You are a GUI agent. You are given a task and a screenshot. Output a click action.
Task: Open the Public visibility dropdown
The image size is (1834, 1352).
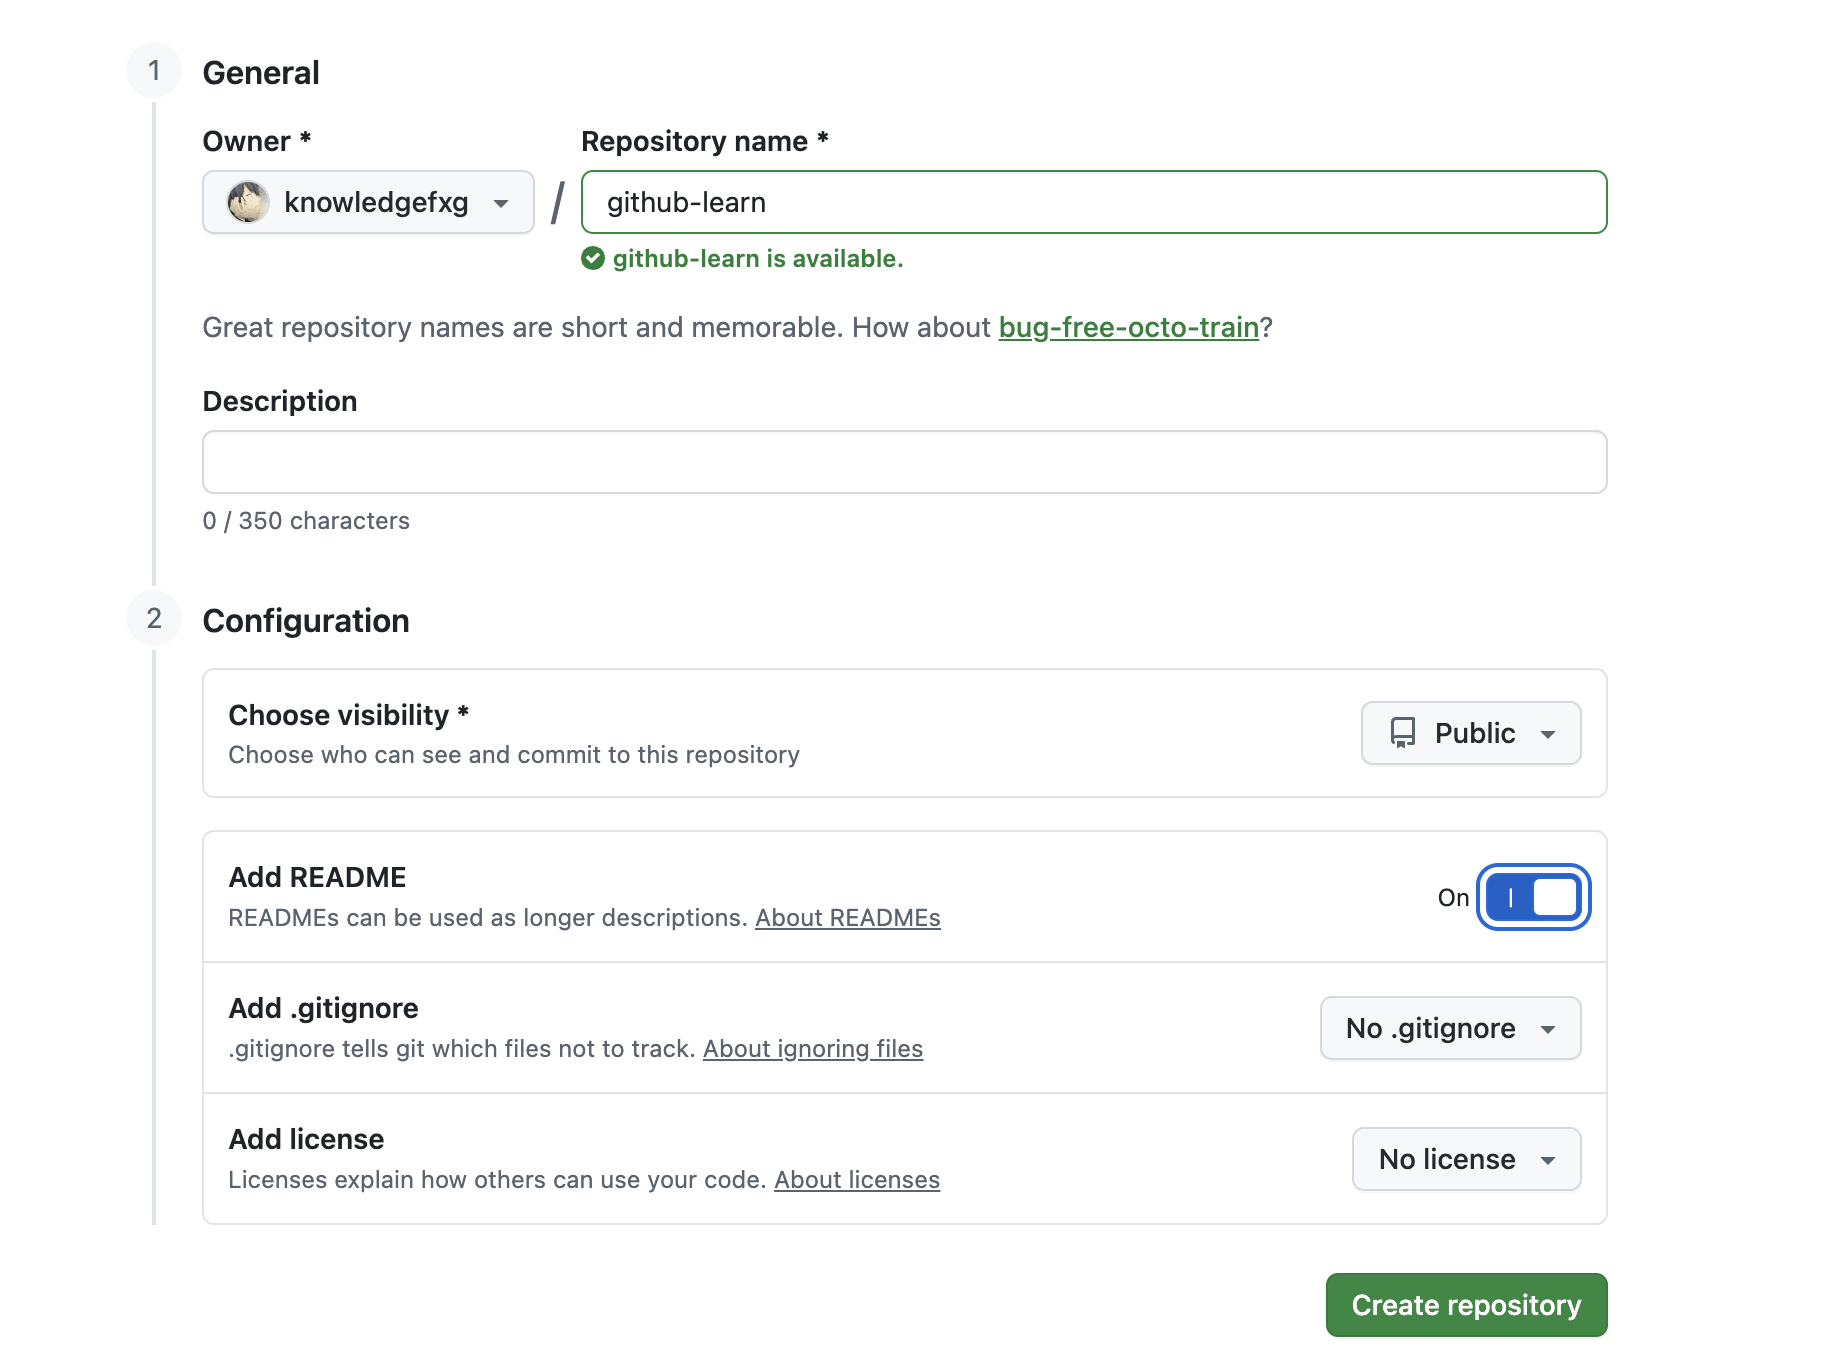click(1471, 733)
